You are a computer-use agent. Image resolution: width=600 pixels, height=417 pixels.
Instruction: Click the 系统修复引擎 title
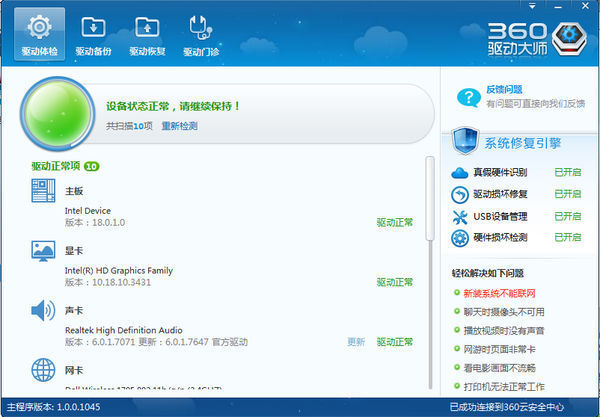[523, 143]
